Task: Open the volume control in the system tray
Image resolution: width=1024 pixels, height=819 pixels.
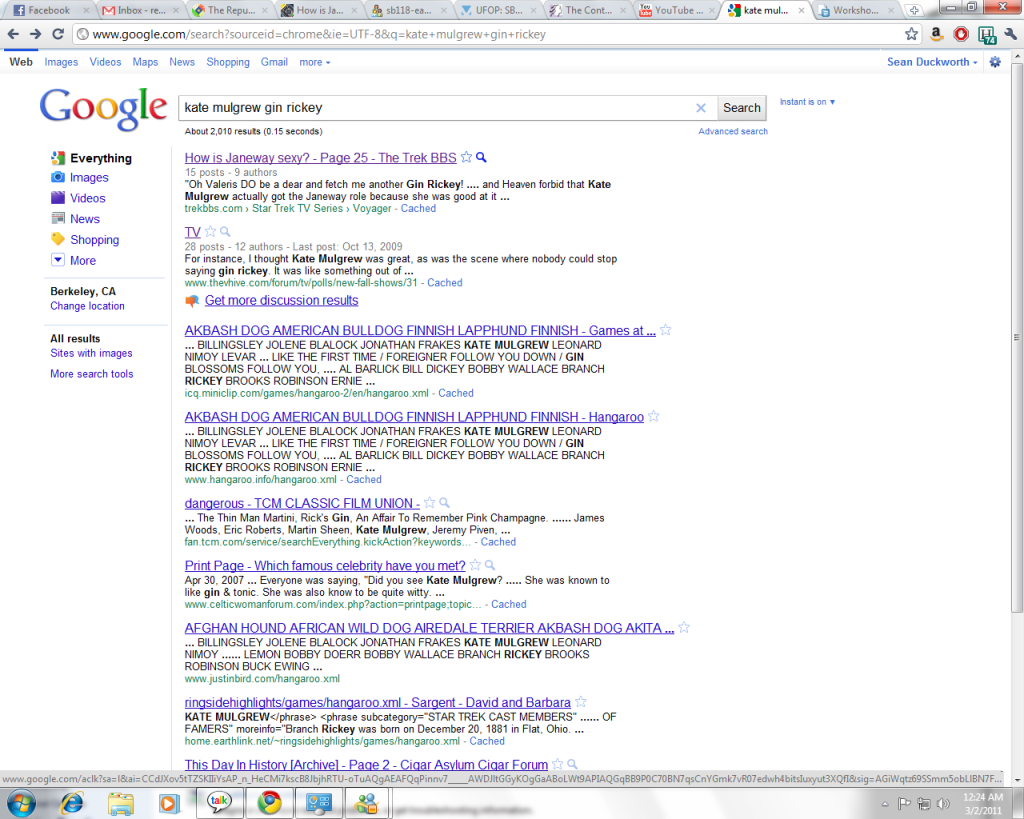Action: 942,803
